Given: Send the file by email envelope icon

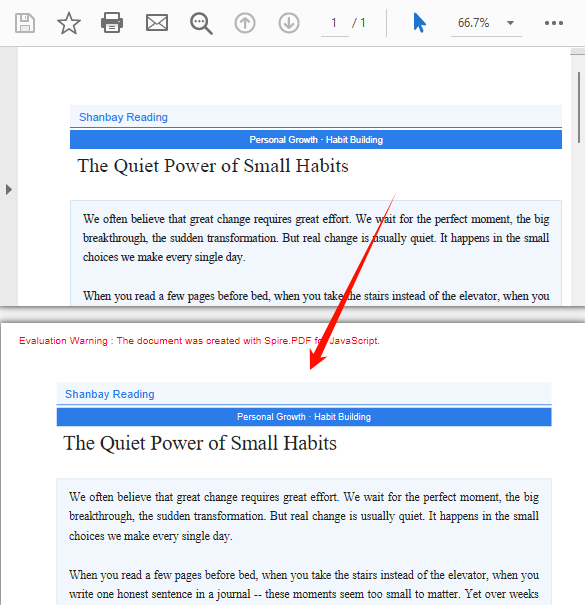Looking at the screenshot, I should pyautogui.click(x=157, y=23).
